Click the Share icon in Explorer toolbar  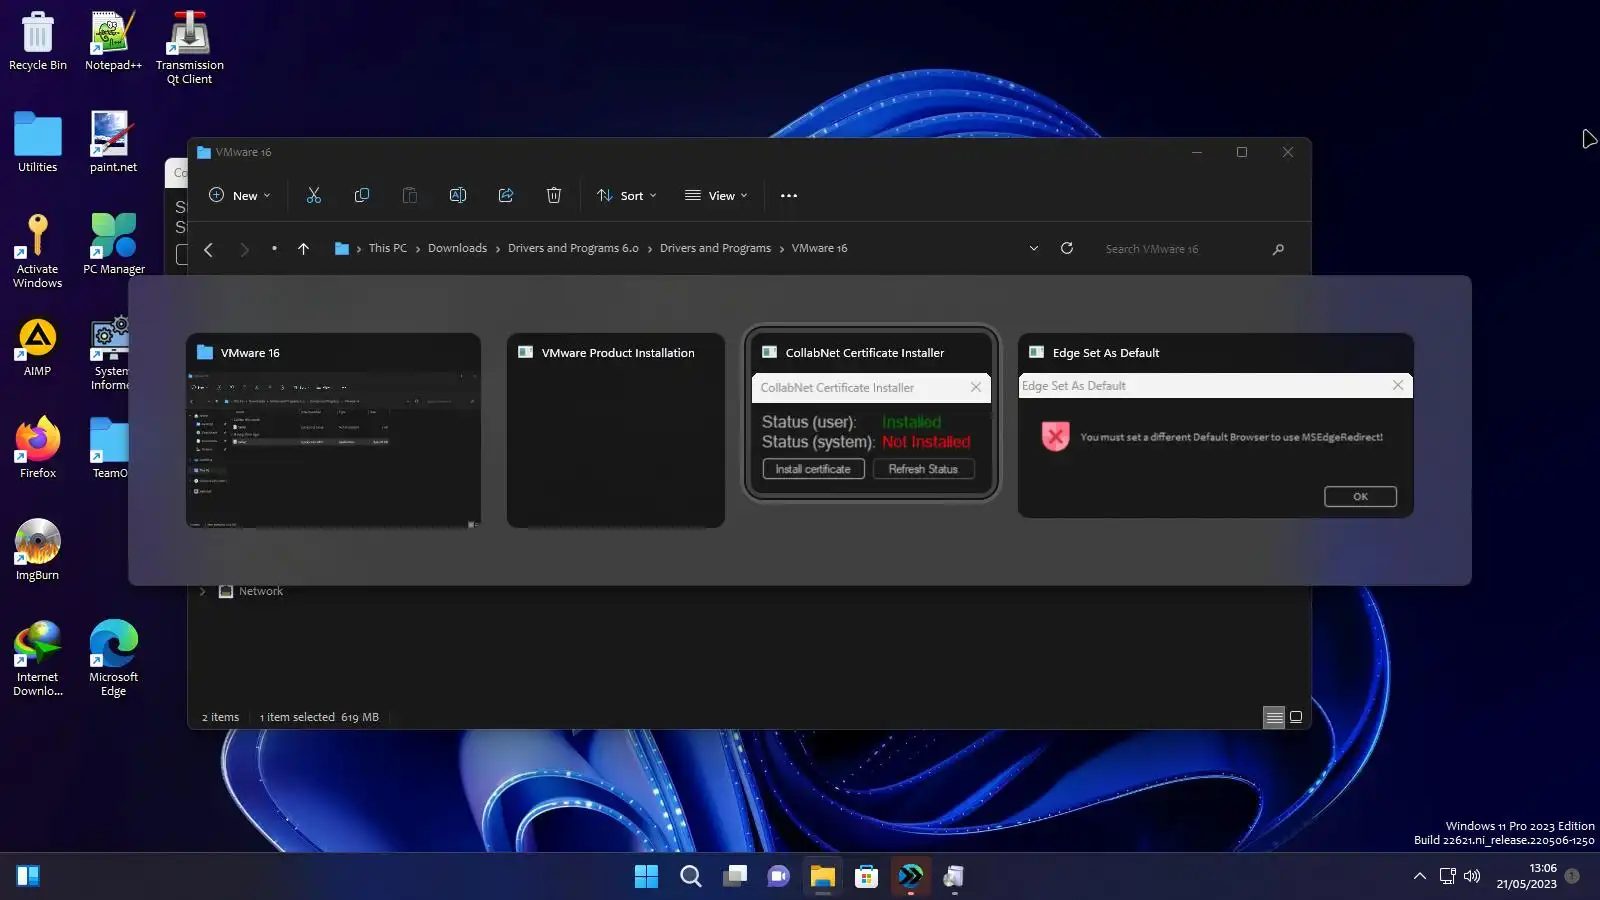(x=506, y=196)
